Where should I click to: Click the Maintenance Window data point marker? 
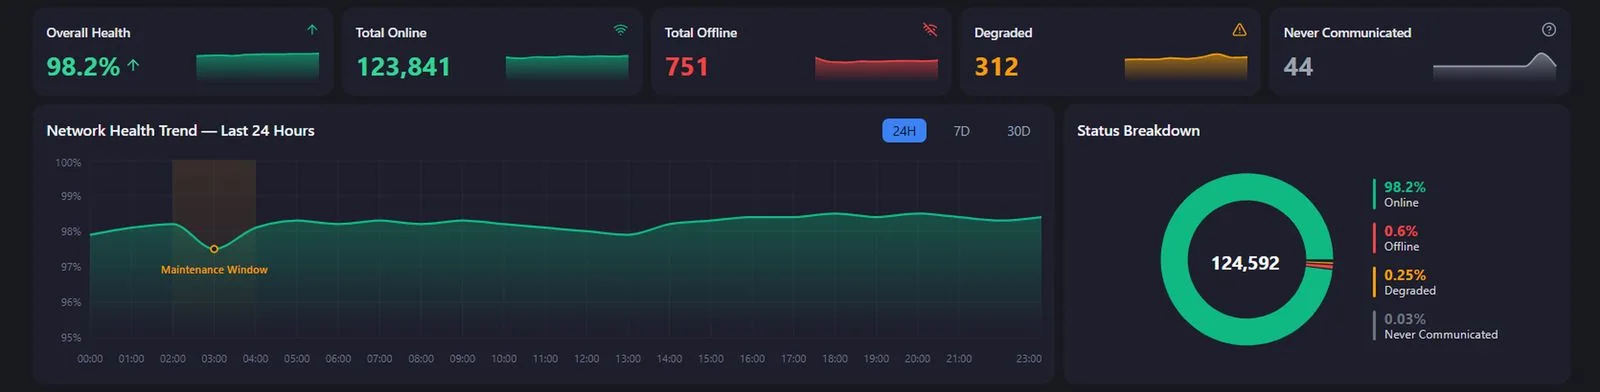214,249
